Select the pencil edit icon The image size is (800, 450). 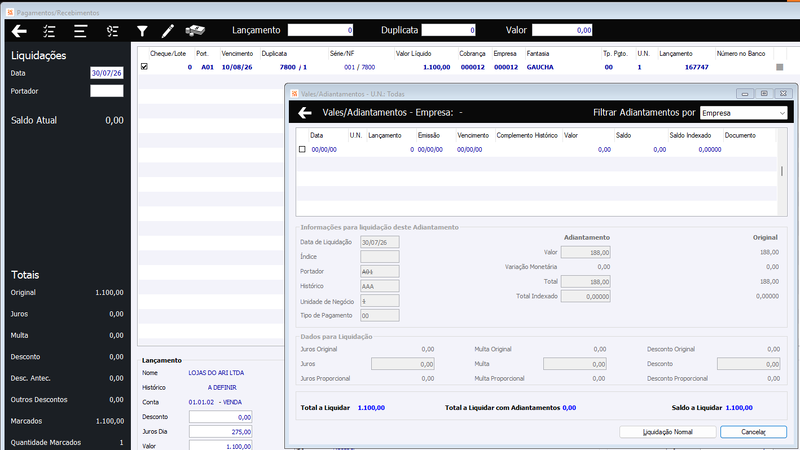[167, 31]
